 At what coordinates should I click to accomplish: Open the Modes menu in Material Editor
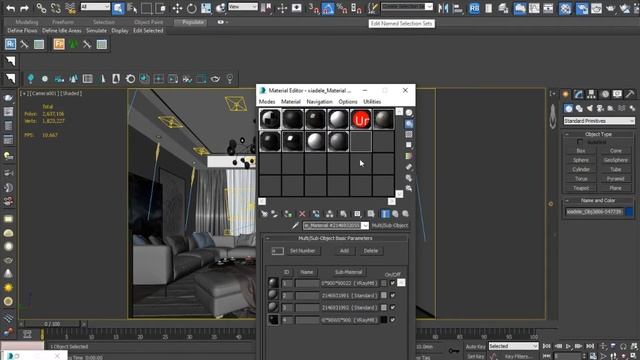pyautogui.click(x=267, y=102)
